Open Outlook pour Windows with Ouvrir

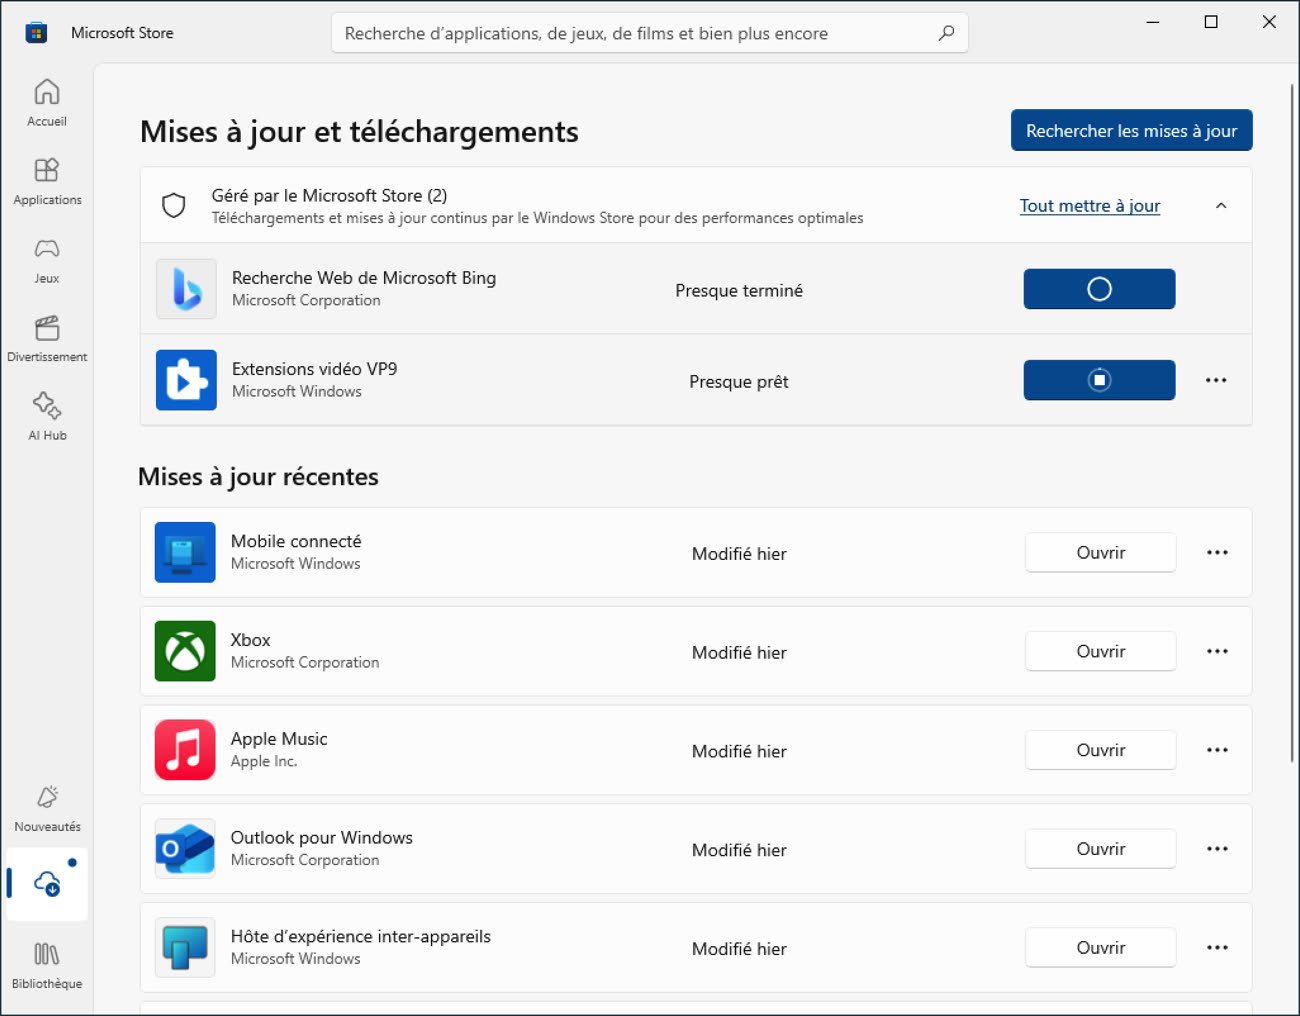coord(1100,848)
